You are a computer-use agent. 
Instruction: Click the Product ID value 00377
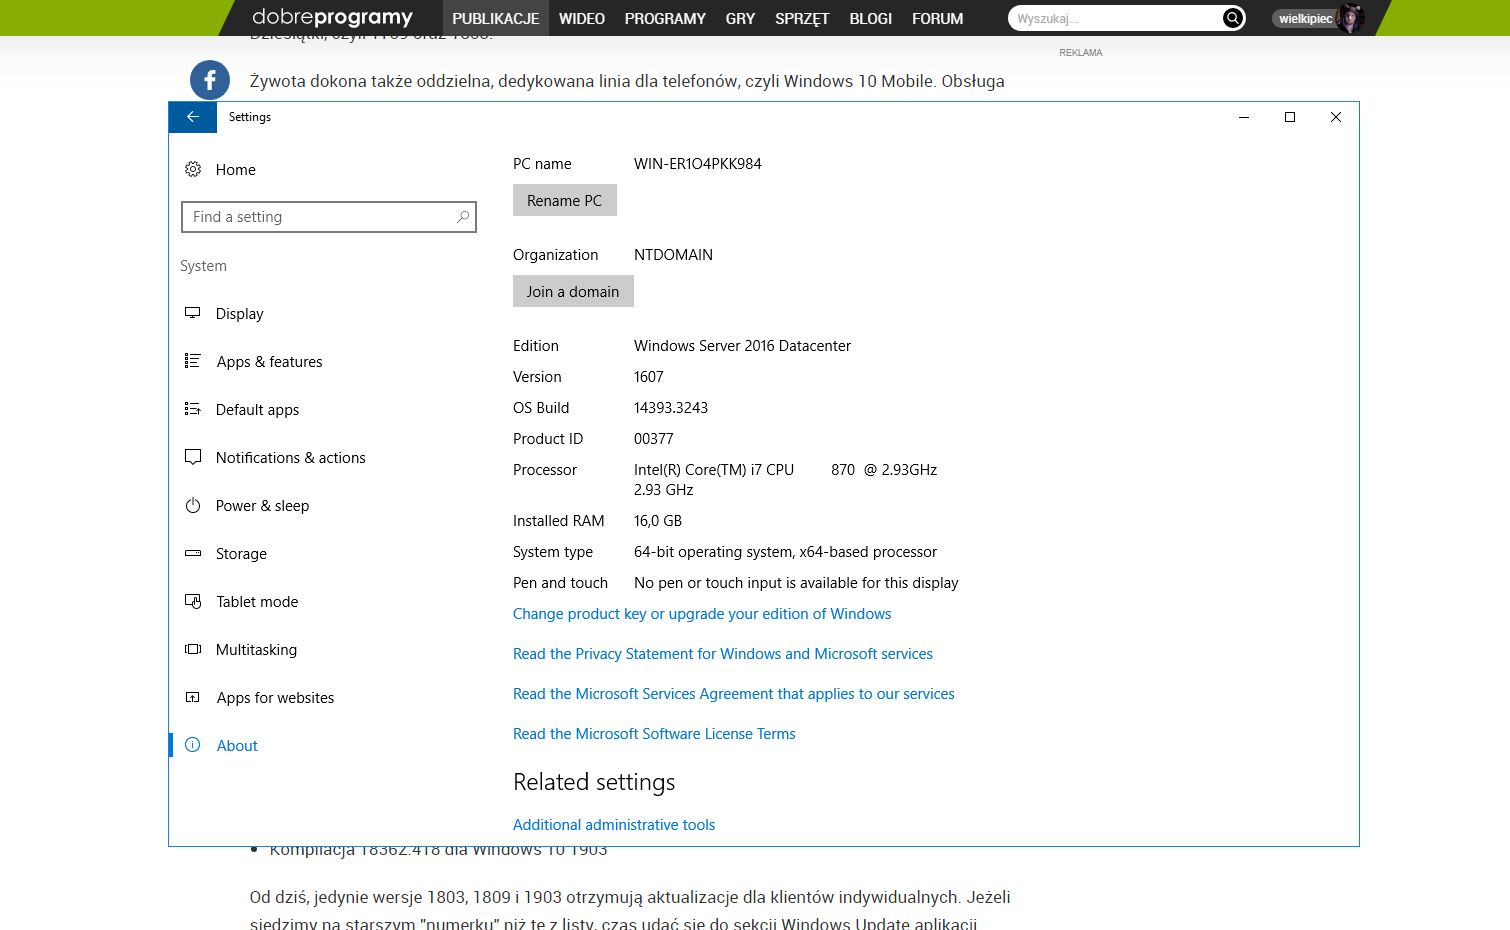[x=654, y=439]
